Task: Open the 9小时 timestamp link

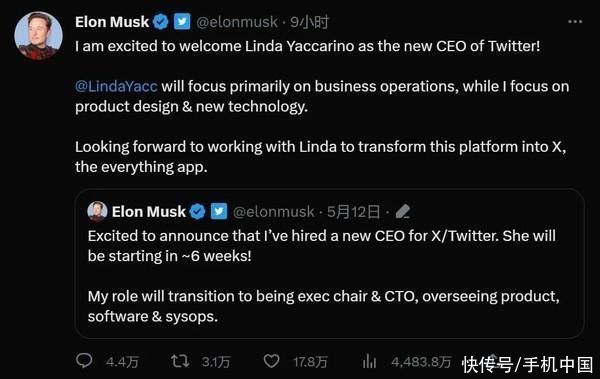Action: tap(309, 22)
